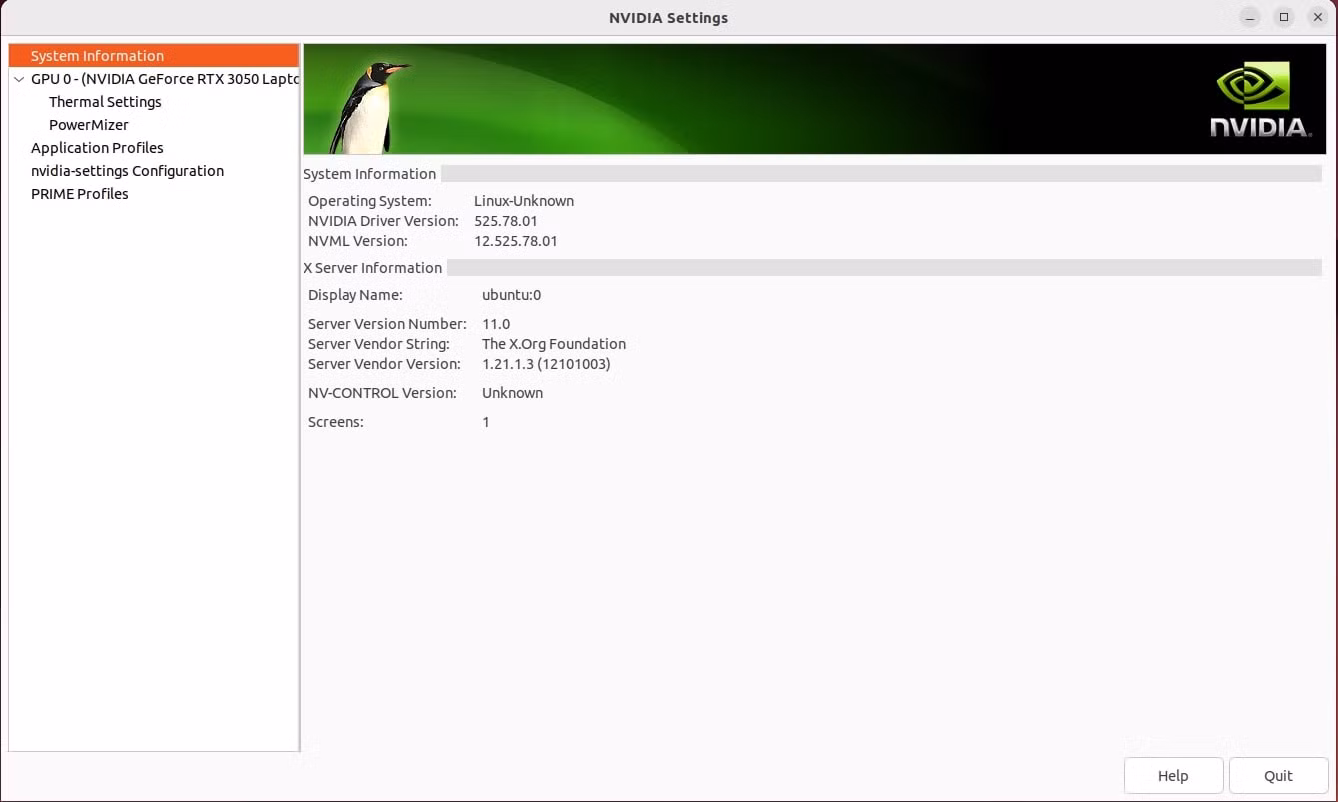The height and width of the screenshot is (802, 1338).
Task: Click the NV-CONTROL Version value Unknown
Action: click(512, 393)
